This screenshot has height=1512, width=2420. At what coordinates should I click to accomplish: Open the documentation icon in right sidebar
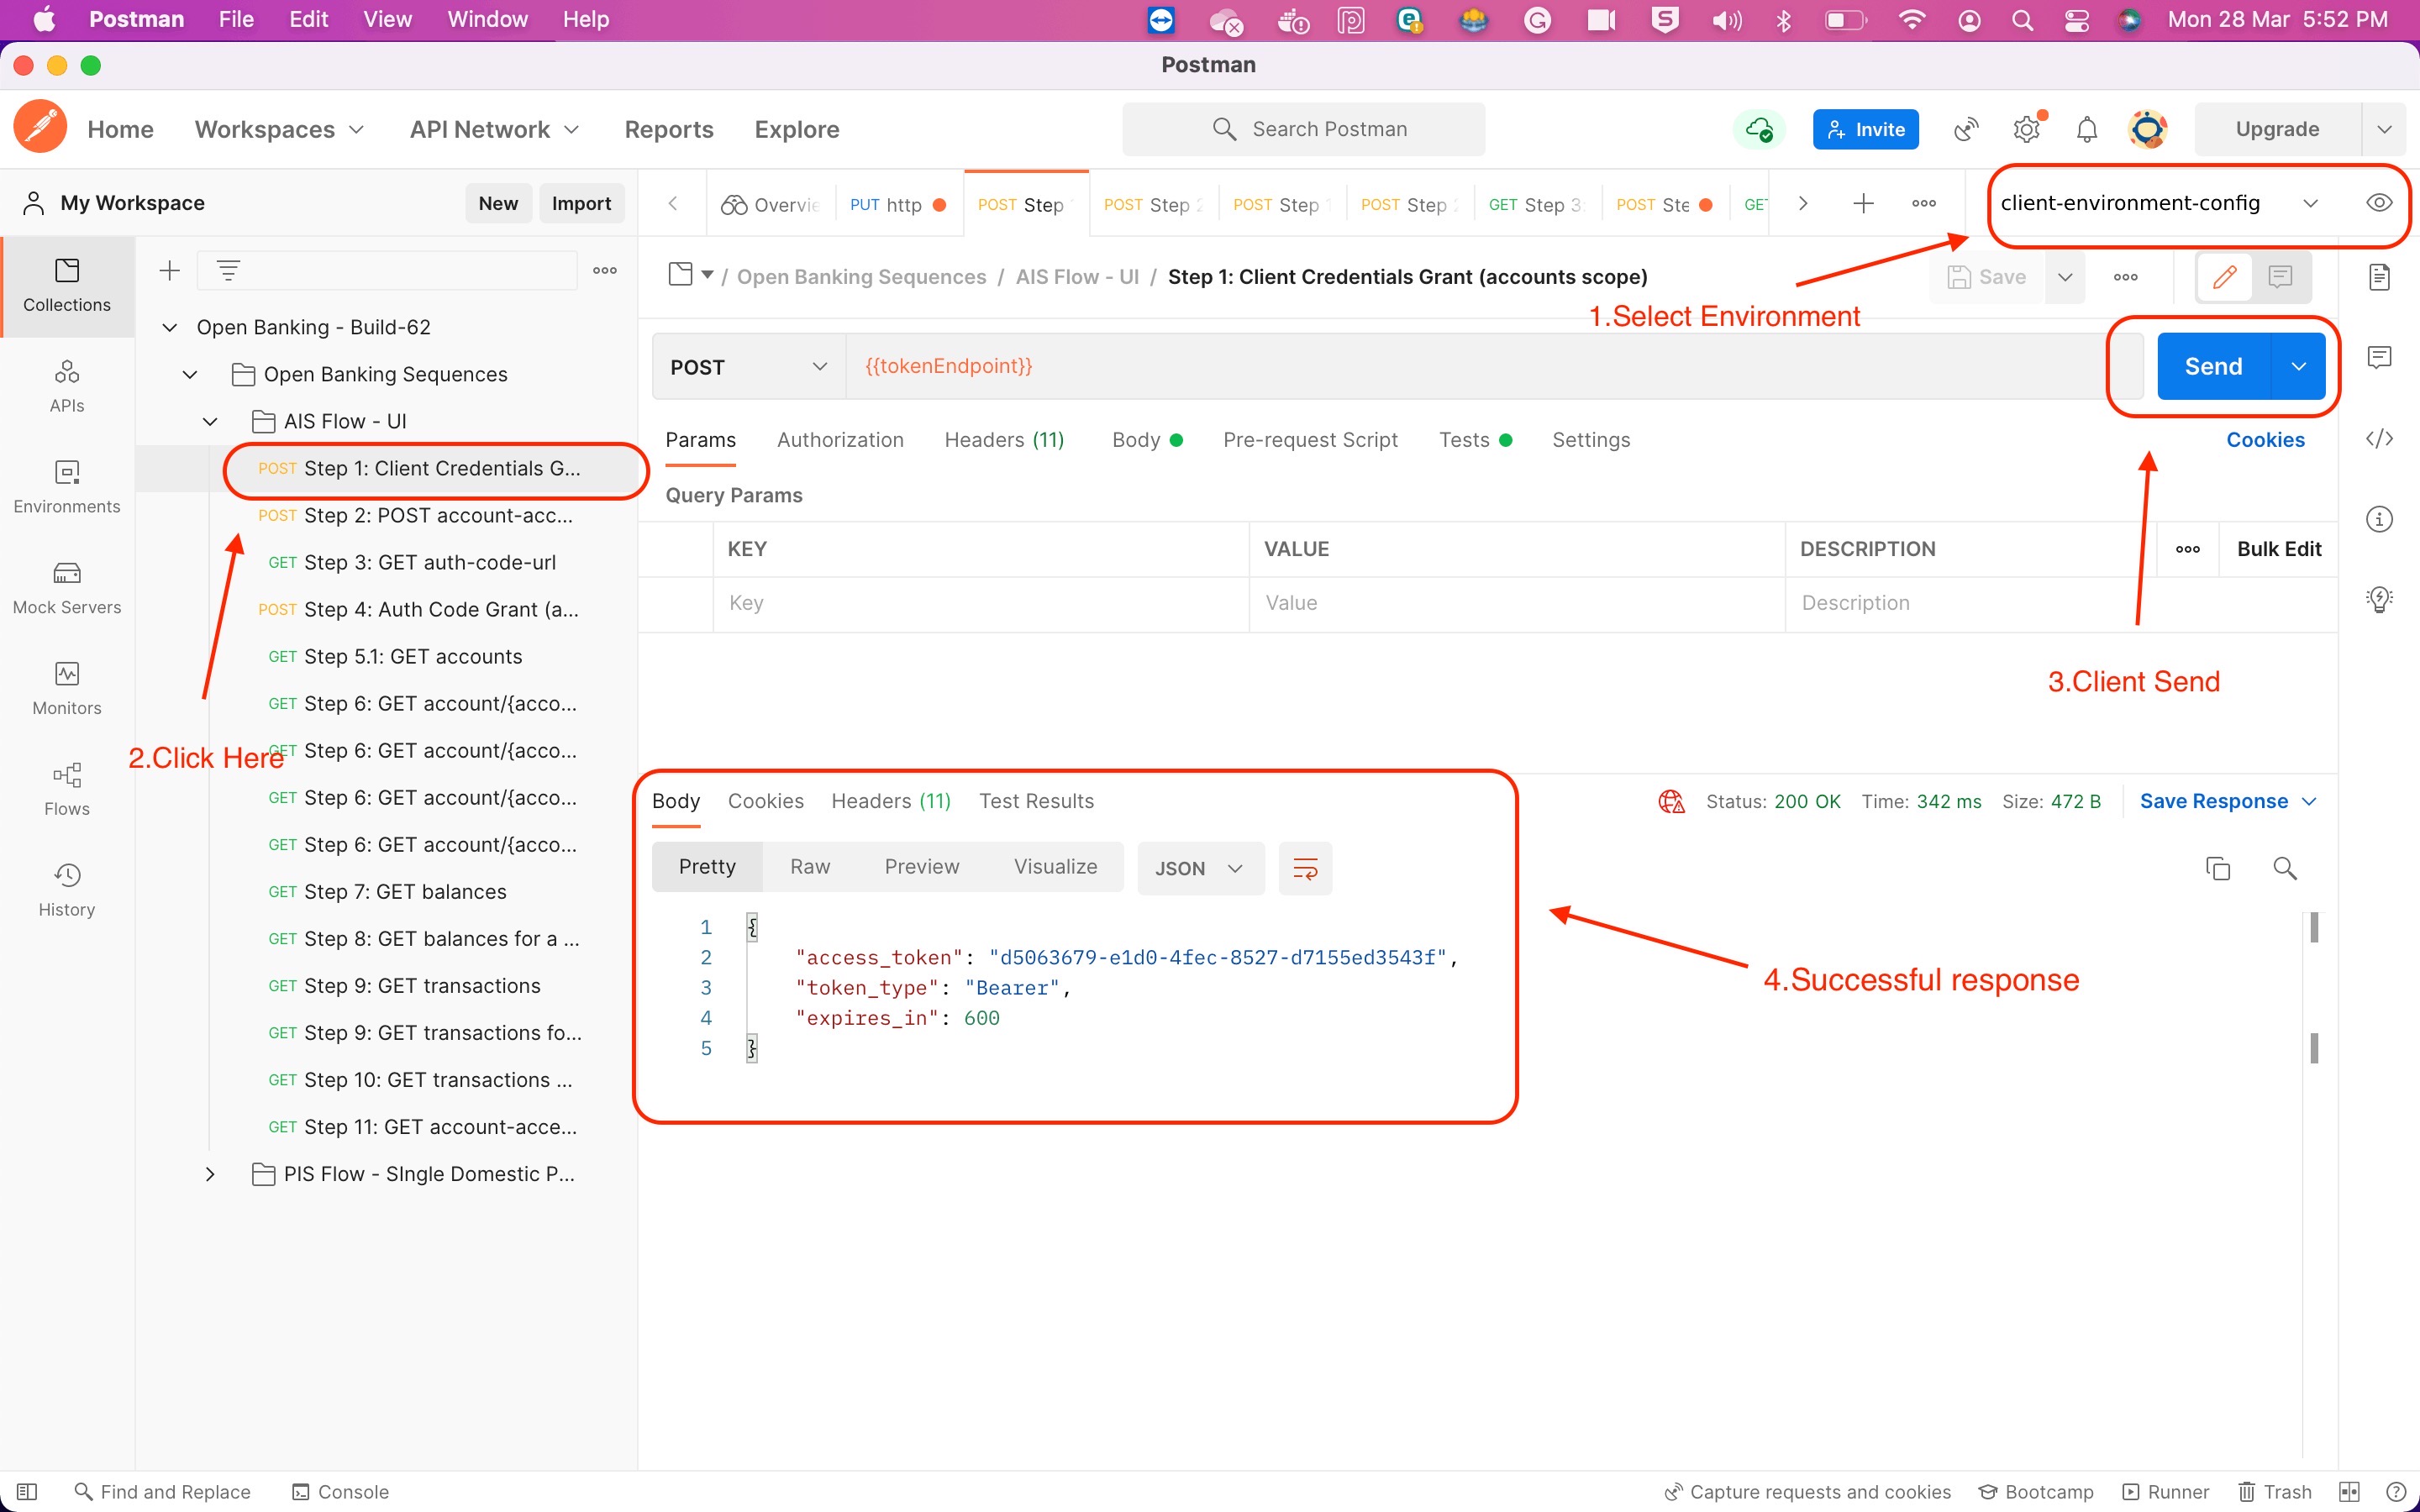click(x=2378, y=277)
